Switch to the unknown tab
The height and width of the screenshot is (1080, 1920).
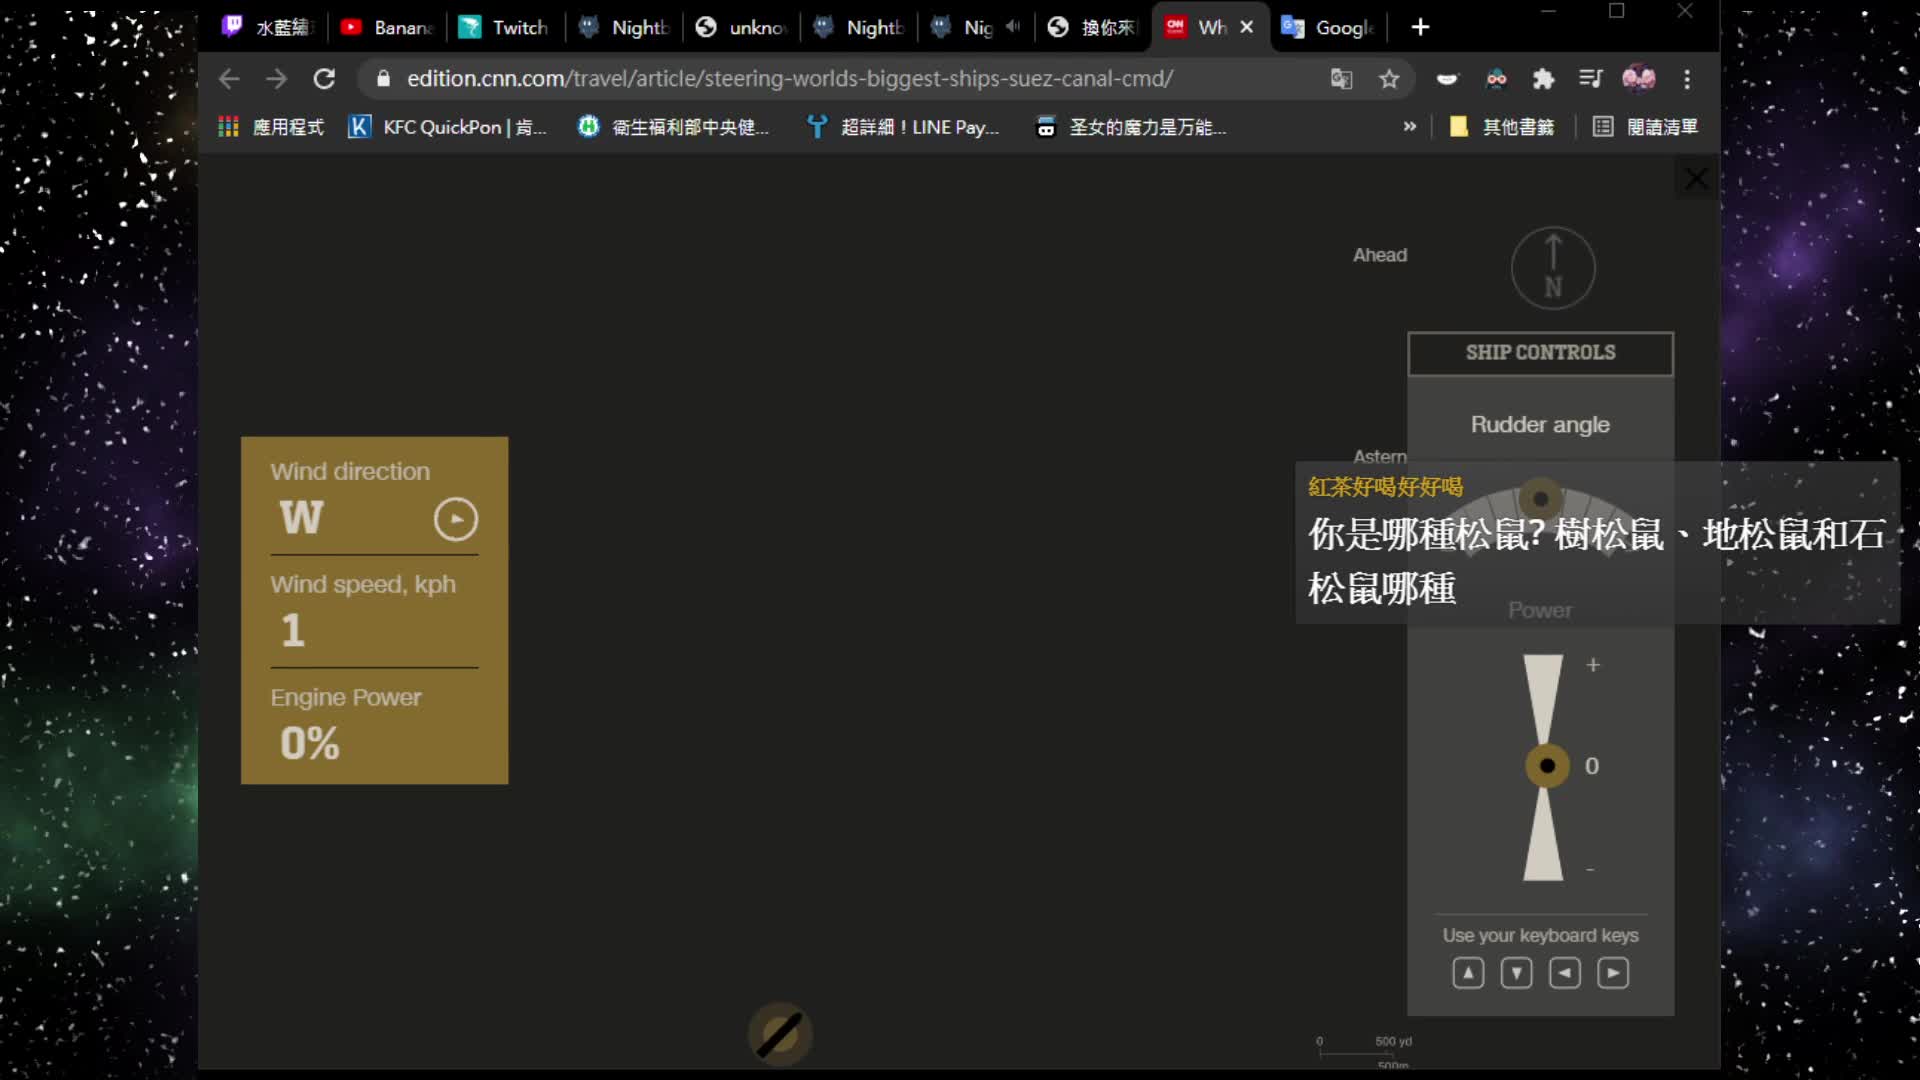click(x=741, y=27)
